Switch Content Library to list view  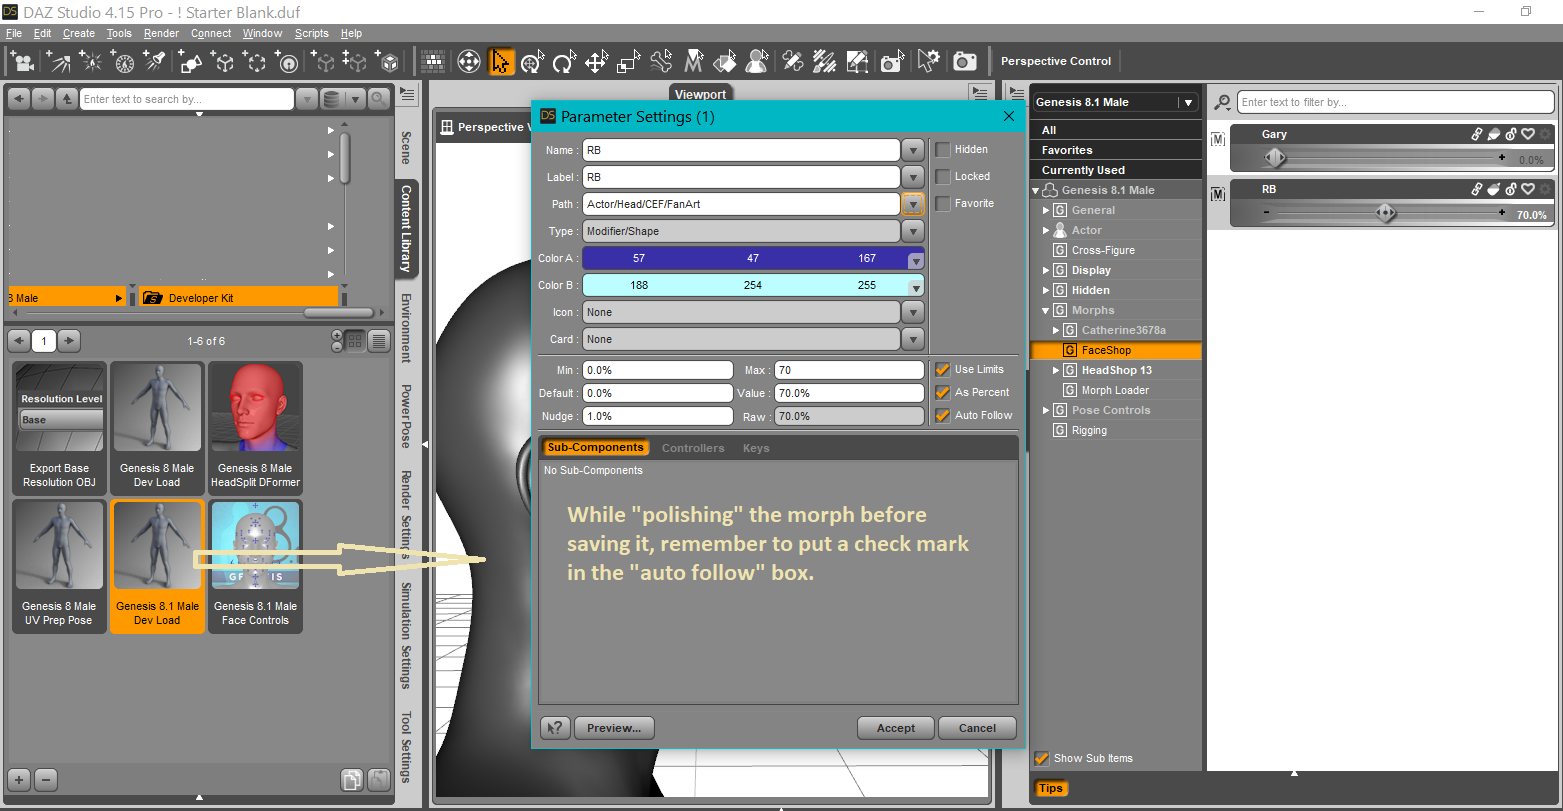pyautogui.click(x=379, y=341)
